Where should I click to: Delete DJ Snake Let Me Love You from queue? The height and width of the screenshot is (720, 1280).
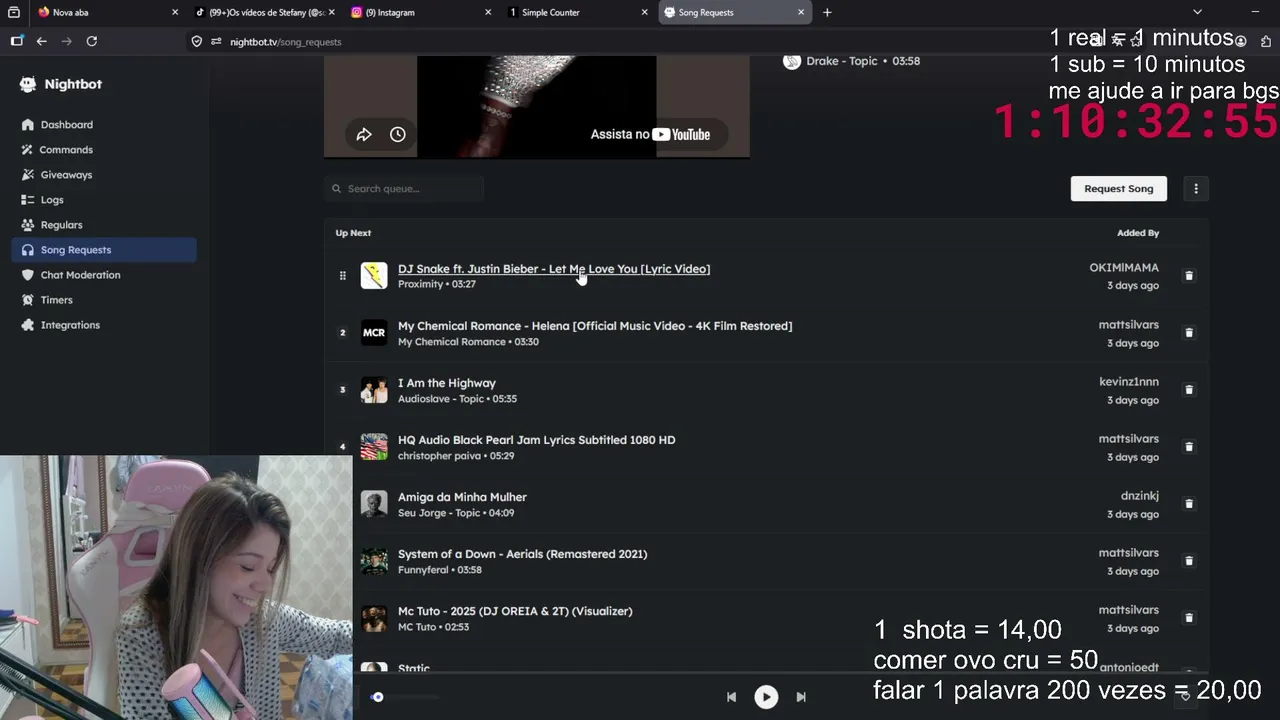pyautogui.click(x=1189, y=276)
